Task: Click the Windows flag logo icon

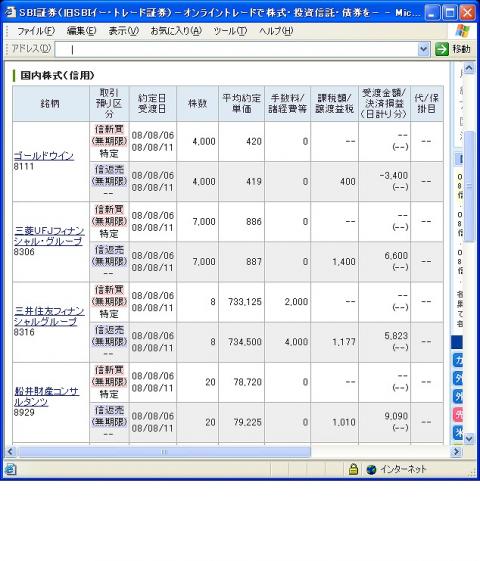Action: click(462, 31)
